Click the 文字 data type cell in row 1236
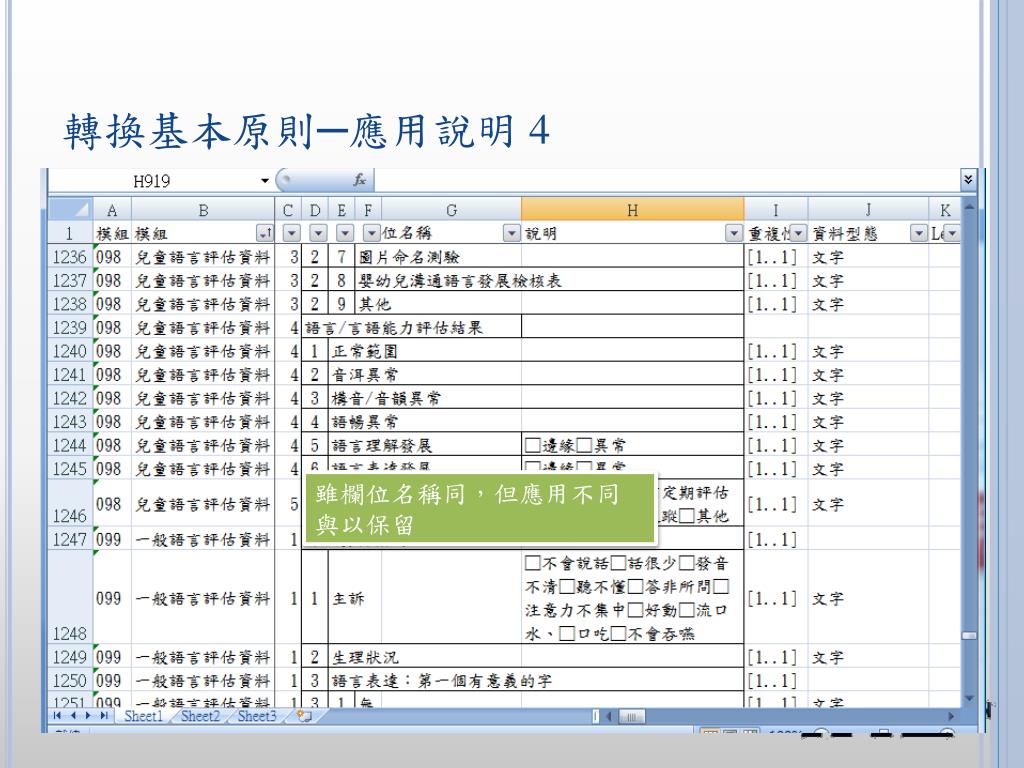This screenshot has width=1024, height=768. pos(868,257)
